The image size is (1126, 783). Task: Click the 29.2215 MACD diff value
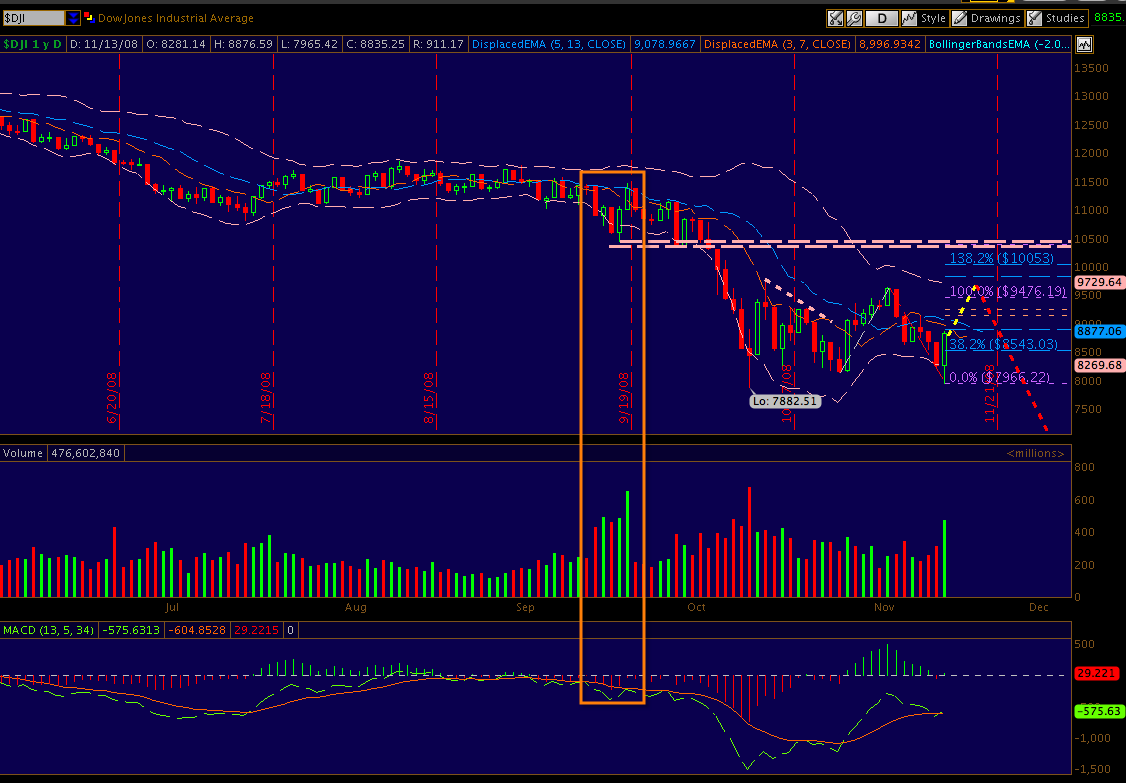(x=256, y=630)
